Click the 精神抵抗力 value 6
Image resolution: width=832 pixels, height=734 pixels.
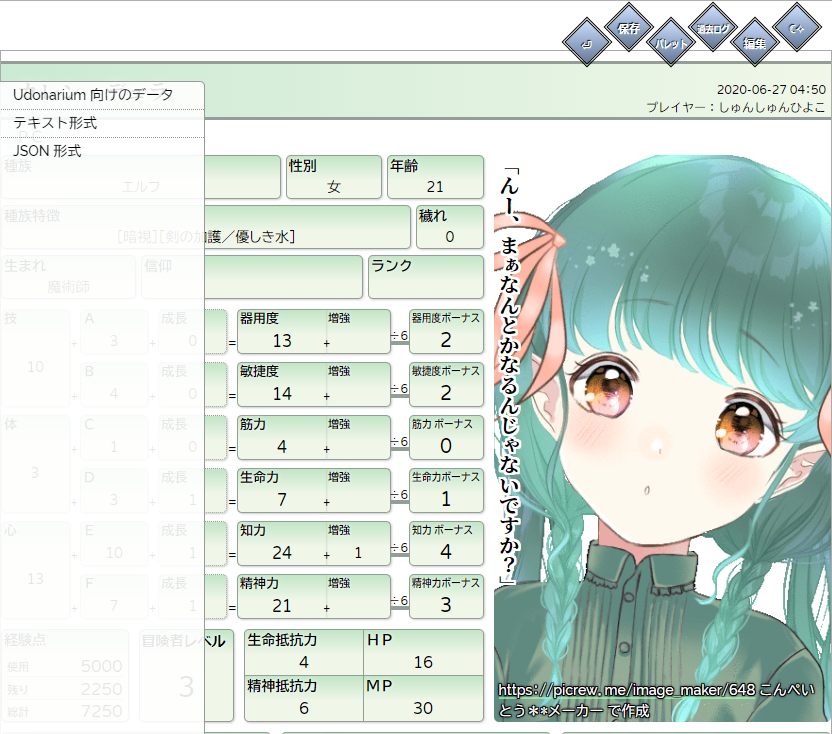(304, 708)
